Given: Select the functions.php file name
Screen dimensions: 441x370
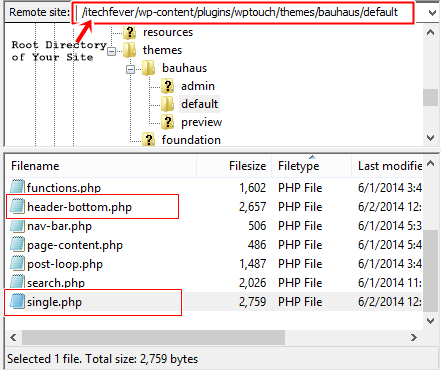Looking at the screenshot, I should pyautogui.click(x=64, y=187).
